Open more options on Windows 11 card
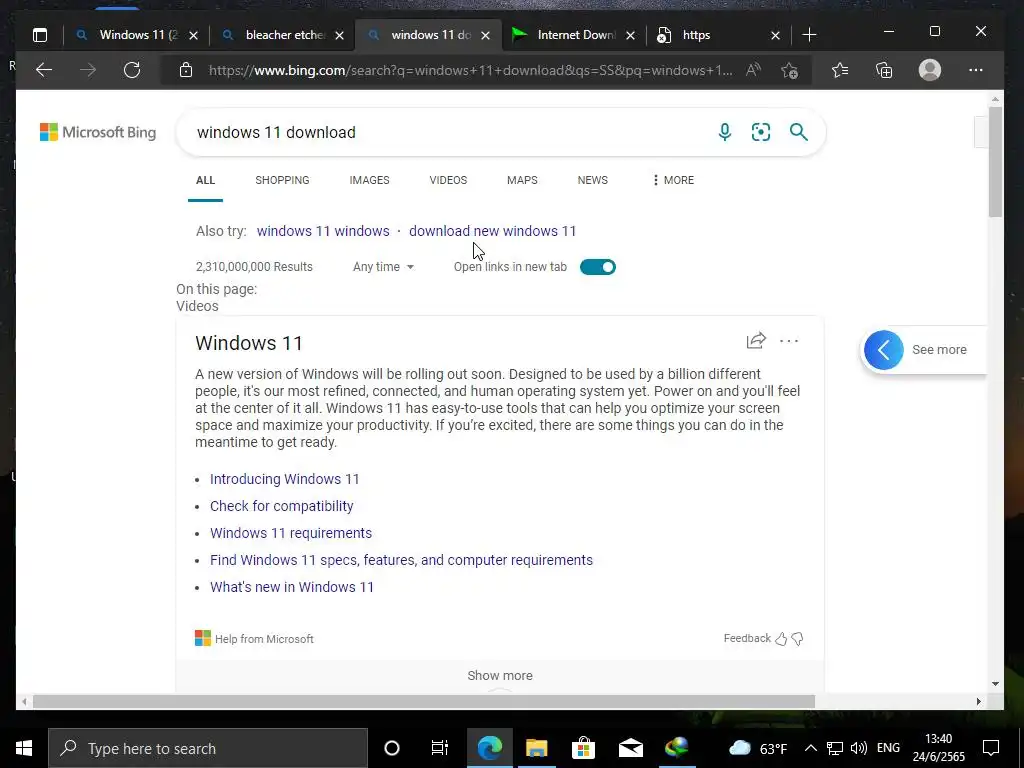The image size is (1024, 768). point(789,341)
